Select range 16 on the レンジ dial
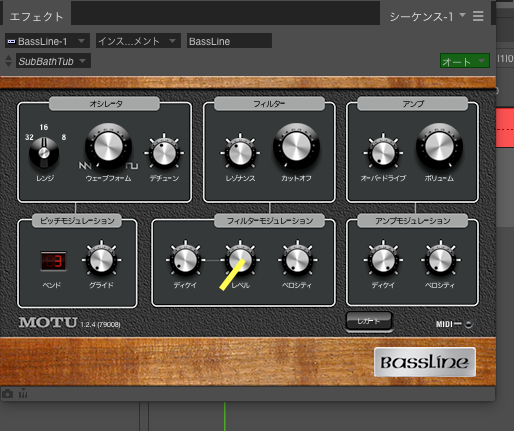514x431 pixels. click(44, 127)
